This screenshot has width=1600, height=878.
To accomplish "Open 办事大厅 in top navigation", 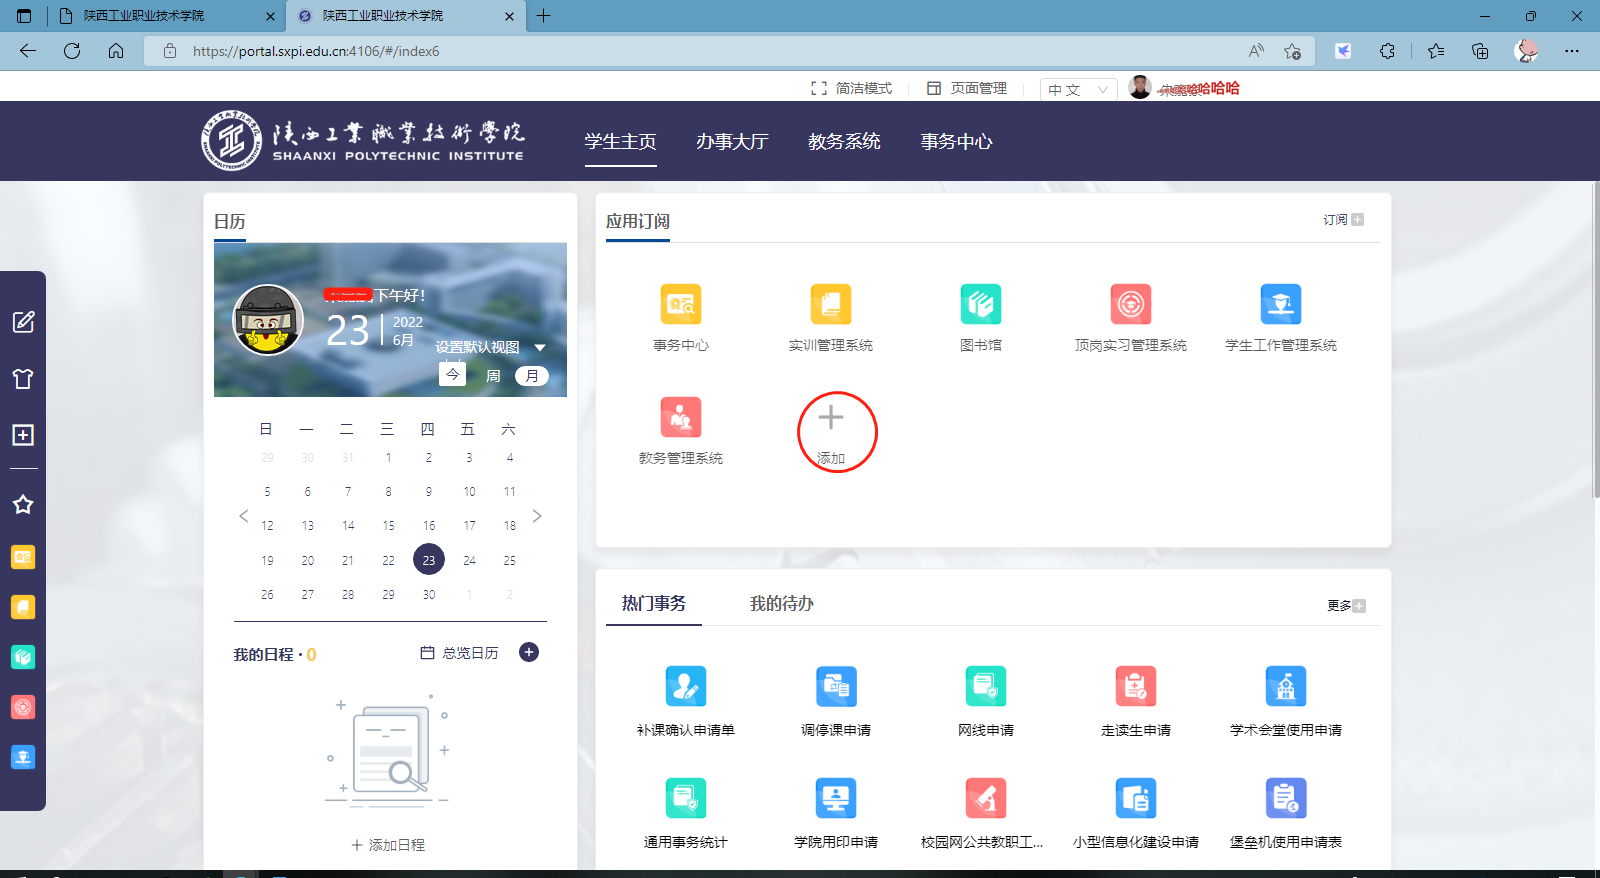I will pyautogui.click(x=732, y=142).
